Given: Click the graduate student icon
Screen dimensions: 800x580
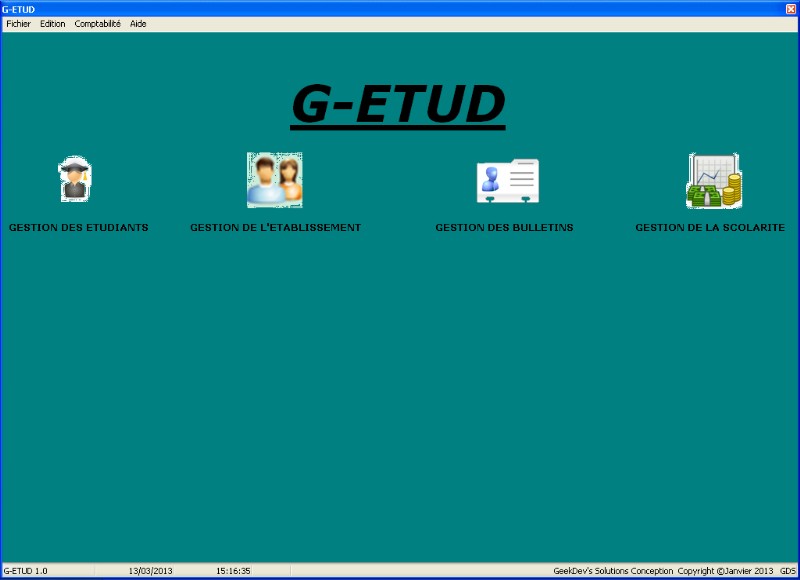Looking at the screenshot, I should [x=74, y=179].
